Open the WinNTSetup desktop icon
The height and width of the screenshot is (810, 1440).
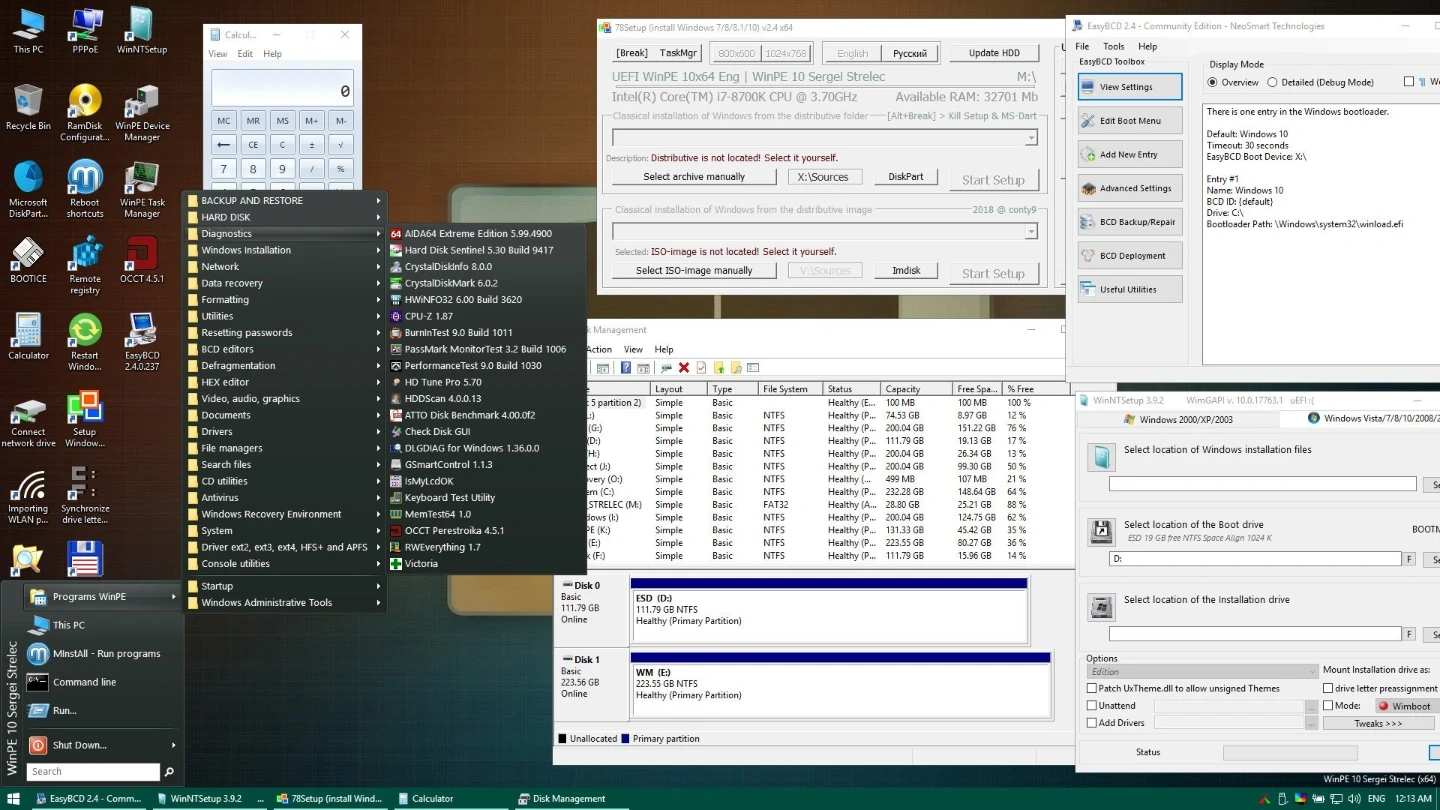(x=142, y=27)
